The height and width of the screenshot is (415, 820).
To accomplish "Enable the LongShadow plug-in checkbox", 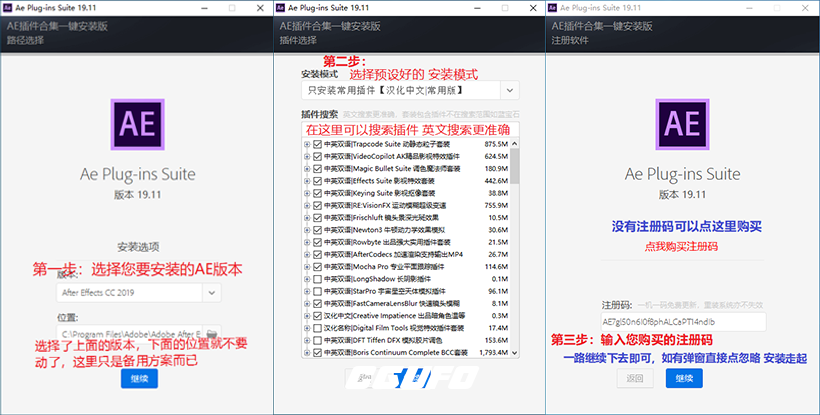I will pos(317,279).
